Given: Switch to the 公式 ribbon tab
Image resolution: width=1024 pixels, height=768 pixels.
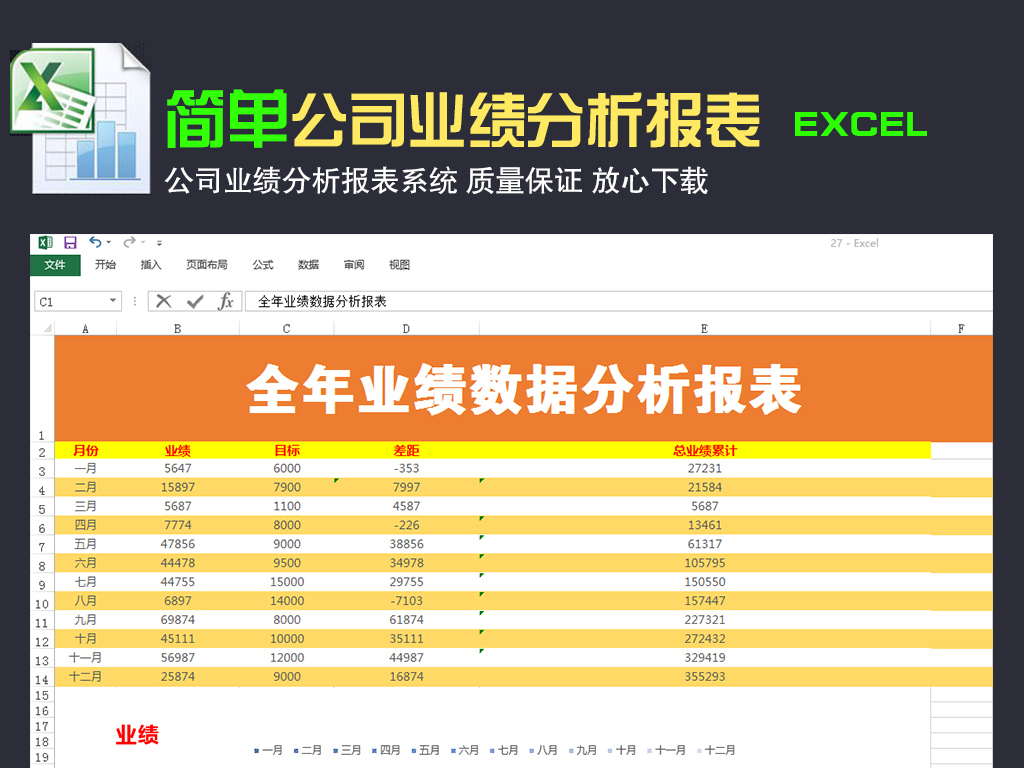Looking at the screenshot, I should [x=263, y=264].
